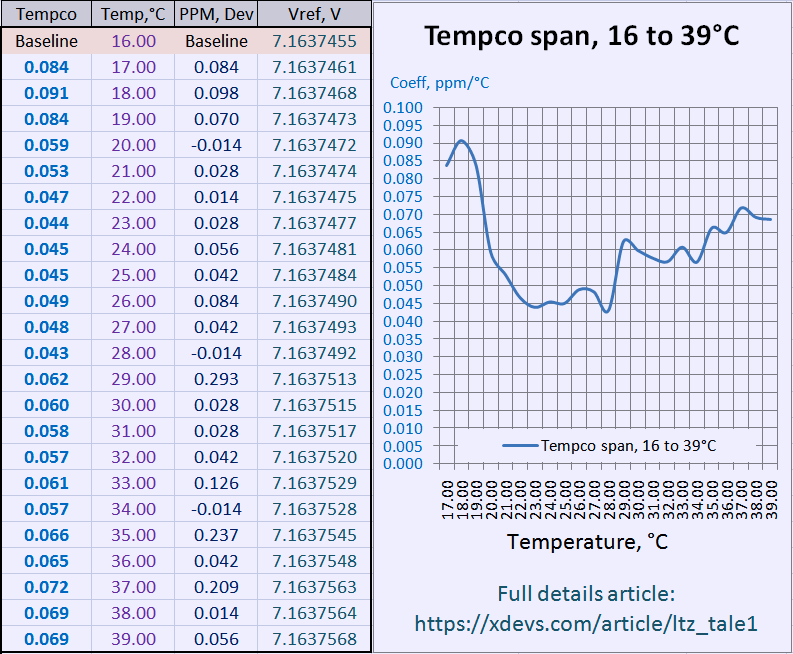Select the Temp,°C column header
Image resolution: width=793 pixels, height=654 pixels.
click(x=133, y=14)
